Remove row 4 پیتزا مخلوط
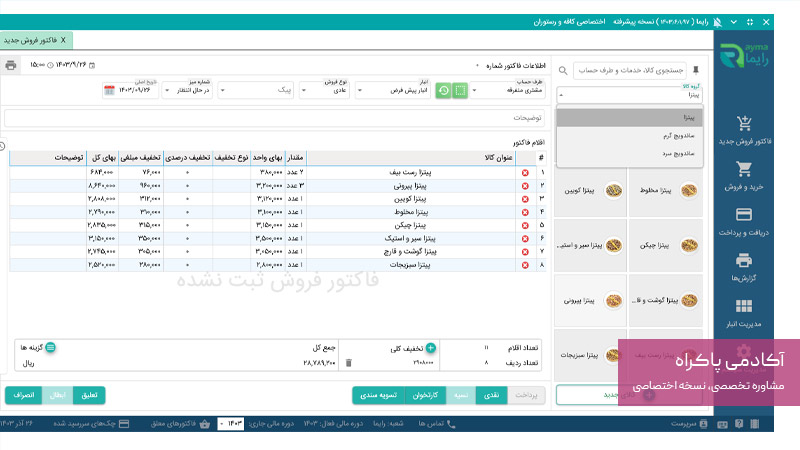Viewport: 800px width, 450px height. click(525, 212)
